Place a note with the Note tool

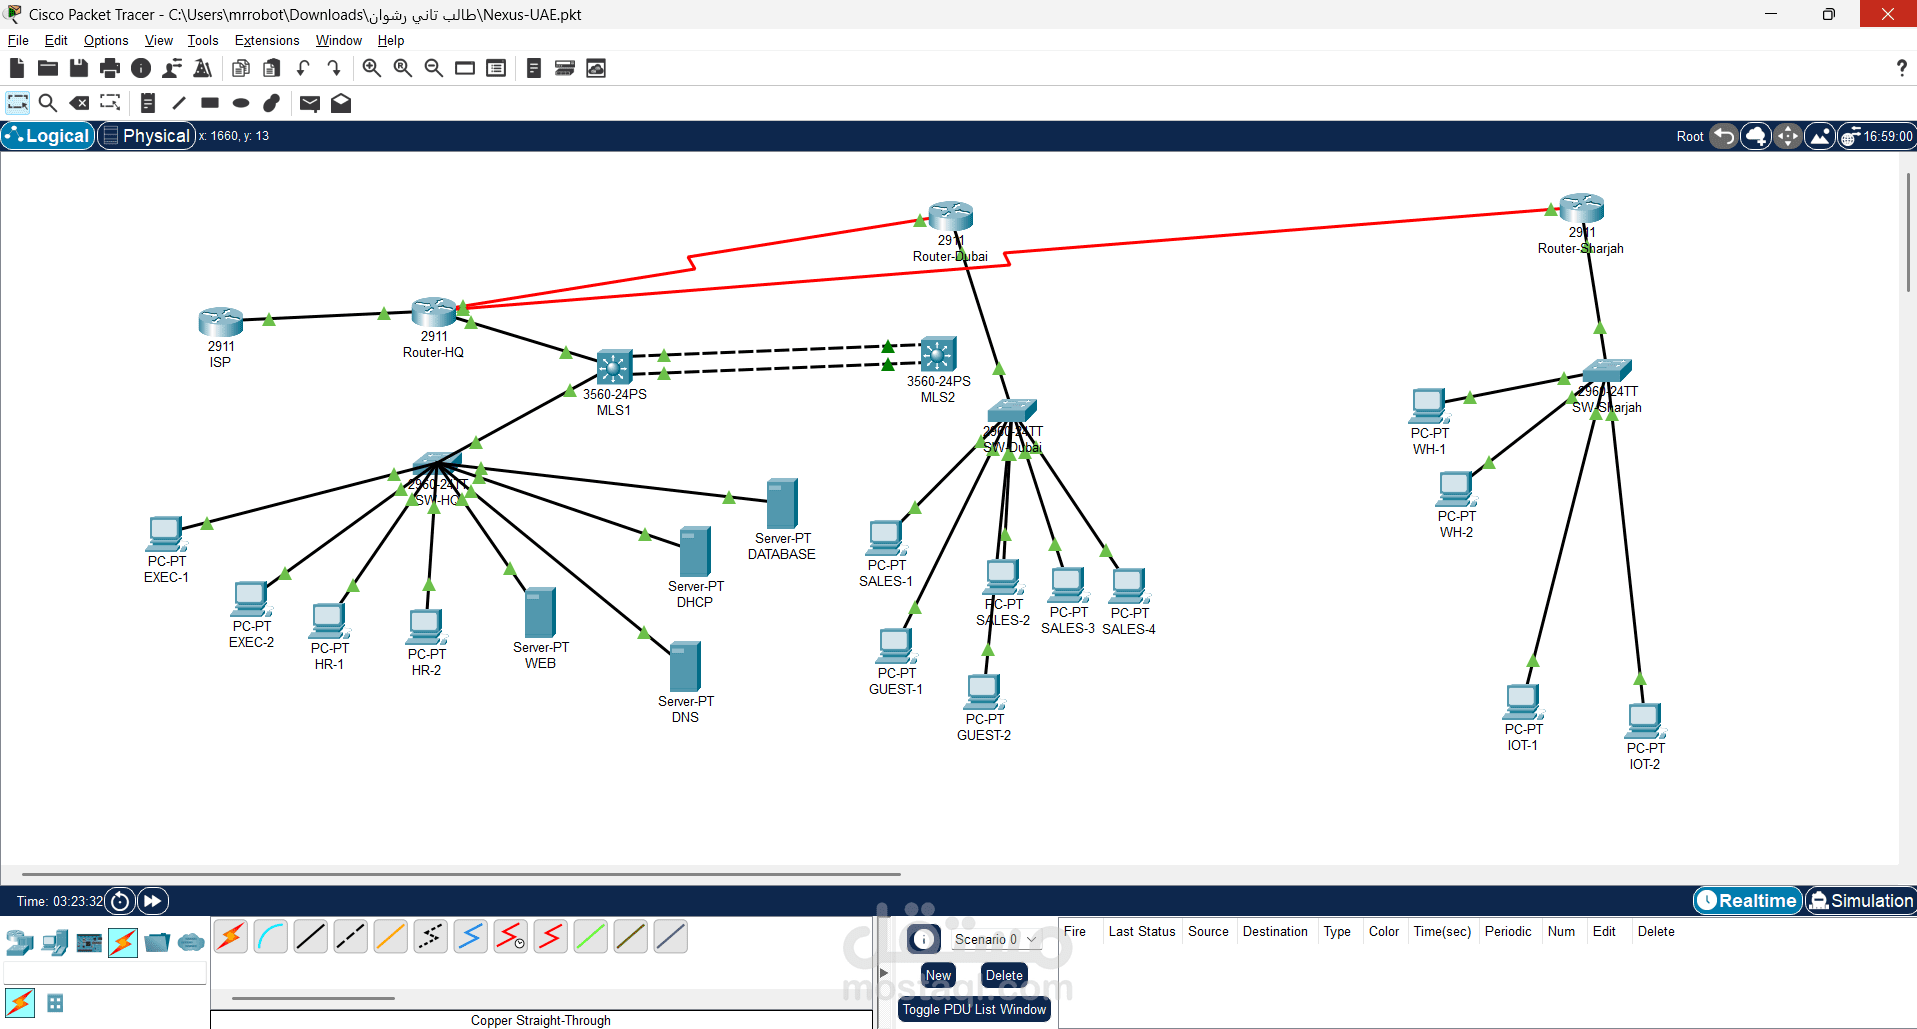tap(148, 103)
